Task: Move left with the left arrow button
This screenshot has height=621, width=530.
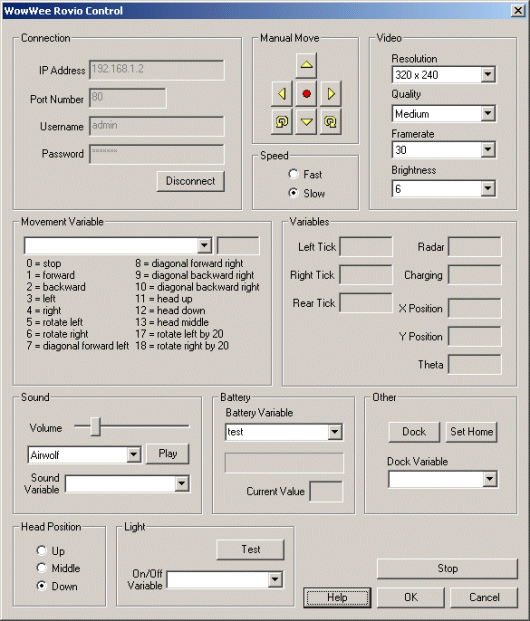Action: click(282, 94)
